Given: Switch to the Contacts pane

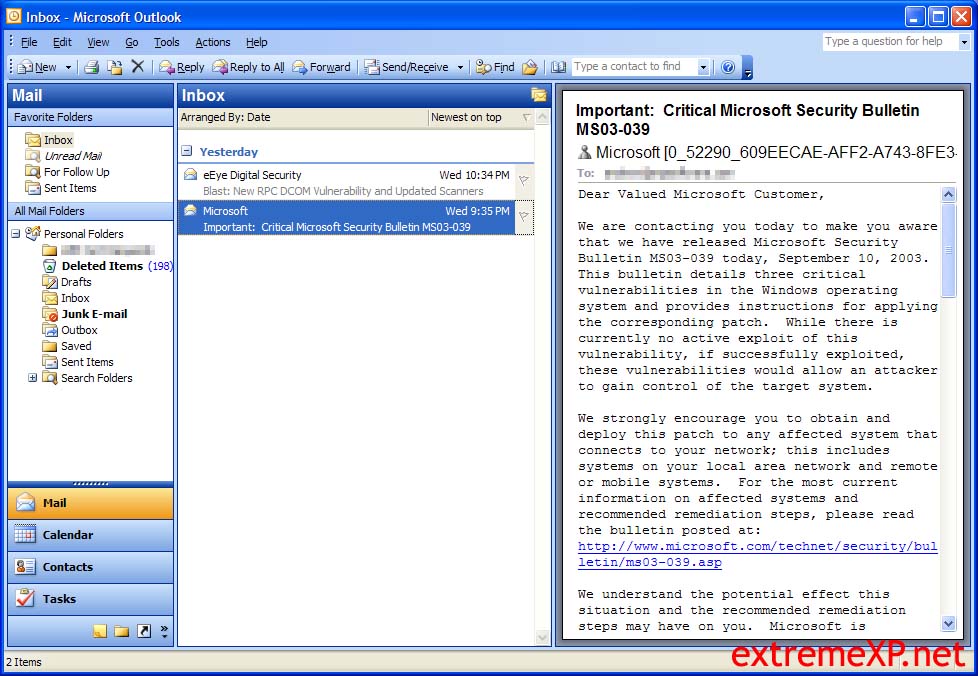Looking at the screenshot, I should [90, 567].
